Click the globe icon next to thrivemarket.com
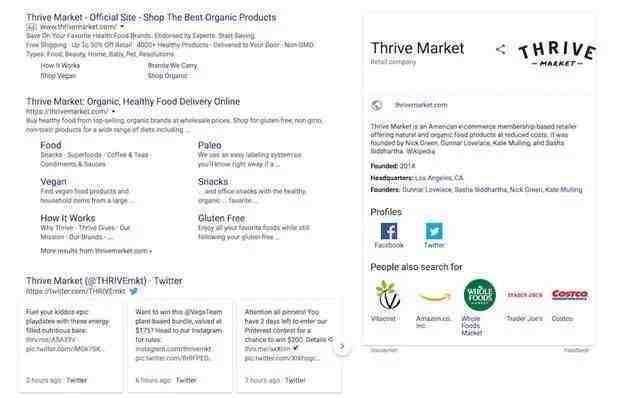 point(377,105)
